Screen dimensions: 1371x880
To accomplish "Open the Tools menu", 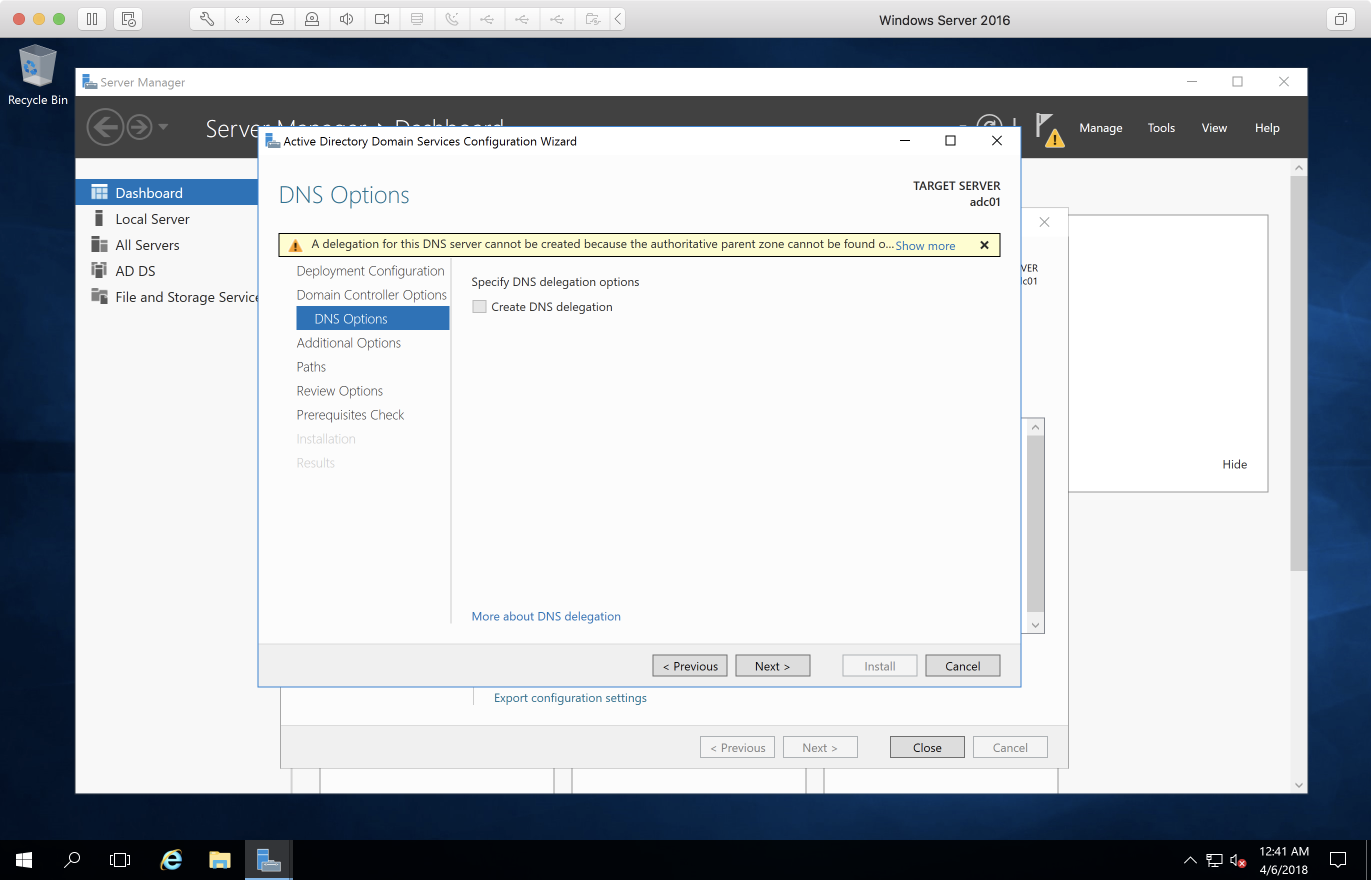I will click(x=1161, y=128).
